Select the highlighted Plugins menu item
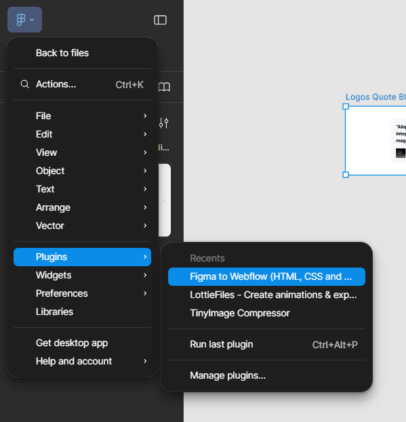406x422 pixels. [x=82, y=257]
